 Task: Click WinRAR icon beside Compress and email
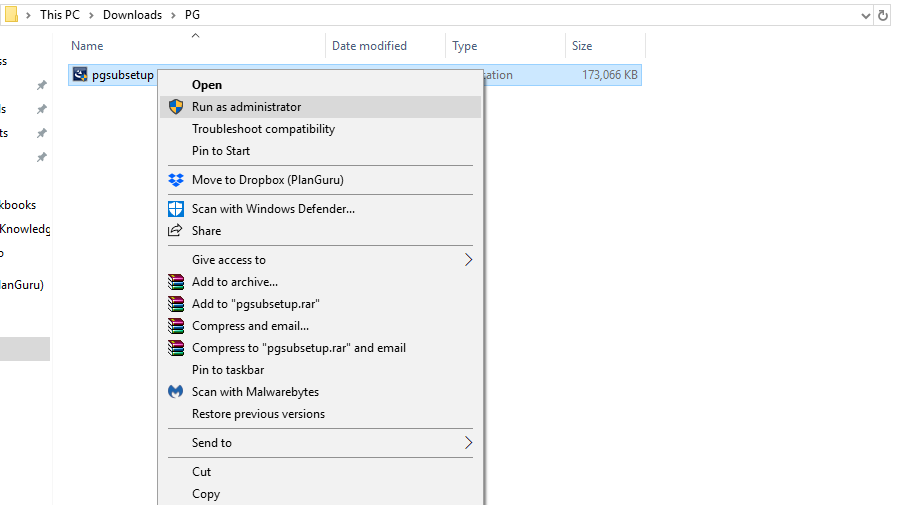pos(176,326)
